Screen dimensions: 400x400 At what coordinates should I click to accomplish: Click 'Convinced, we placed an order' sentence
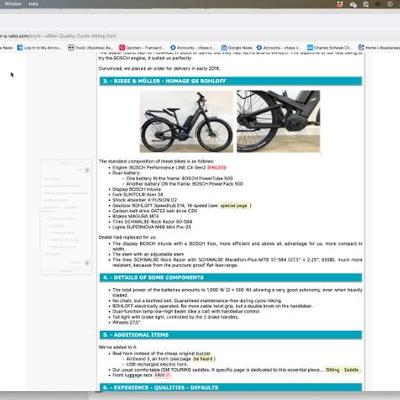159,68
